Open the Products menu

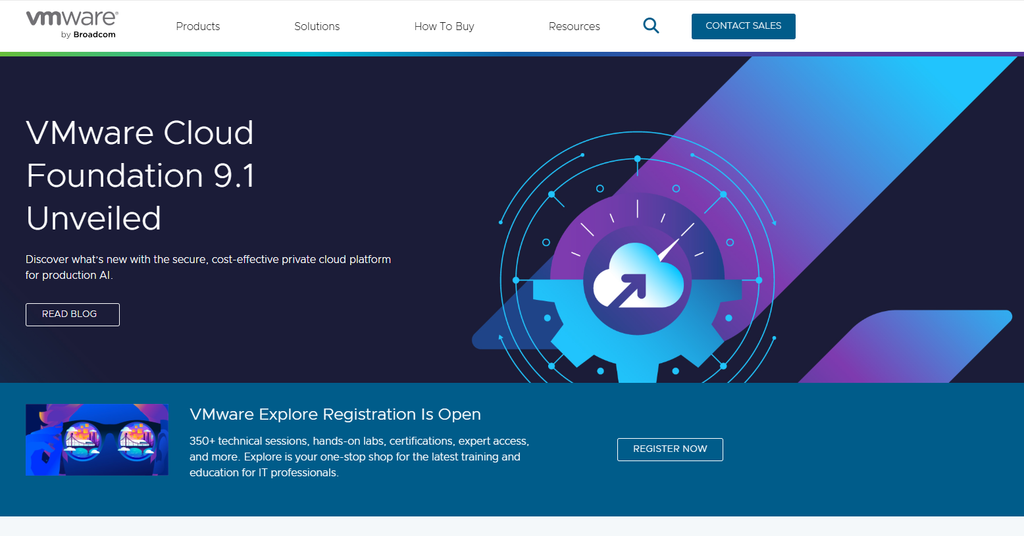[198, 26]
